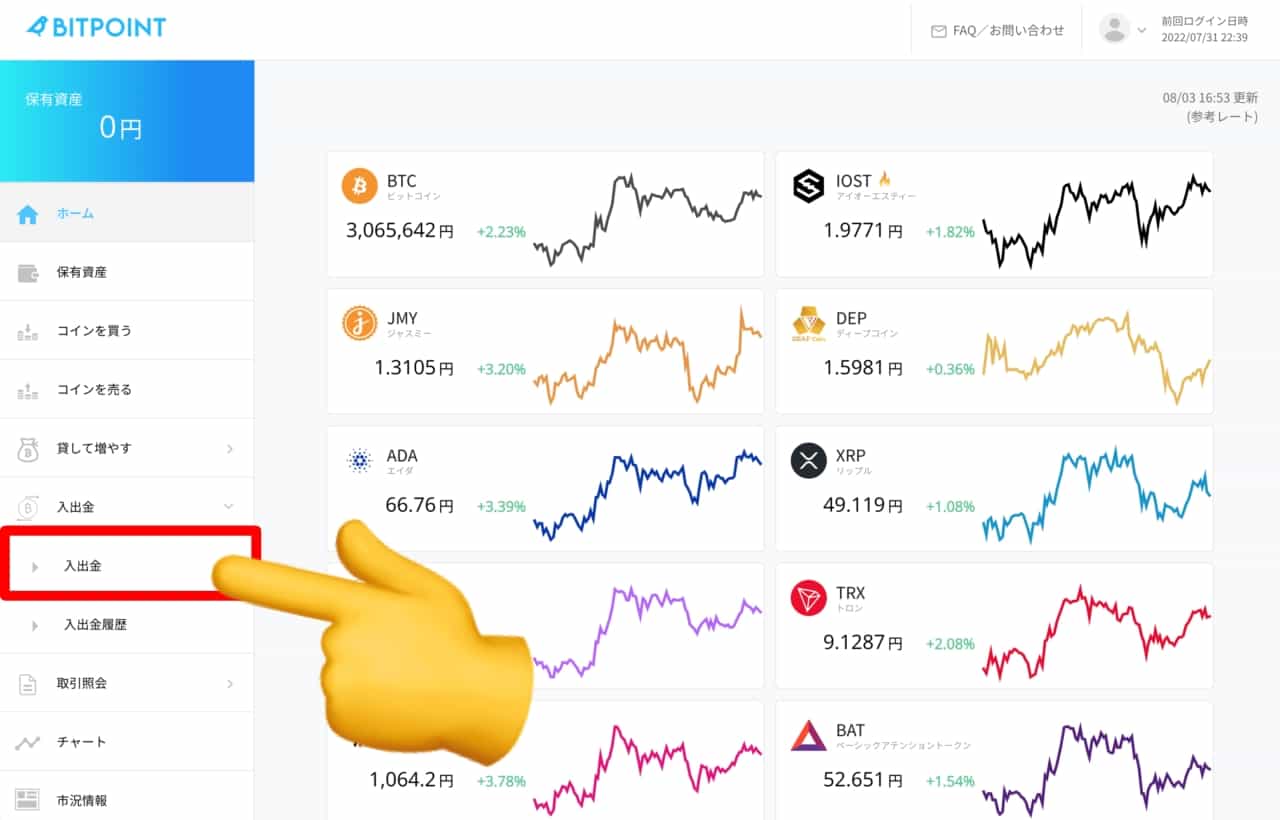Expand the 取引照会 menu
The image size is (1280, 820).
click(127, 684)
